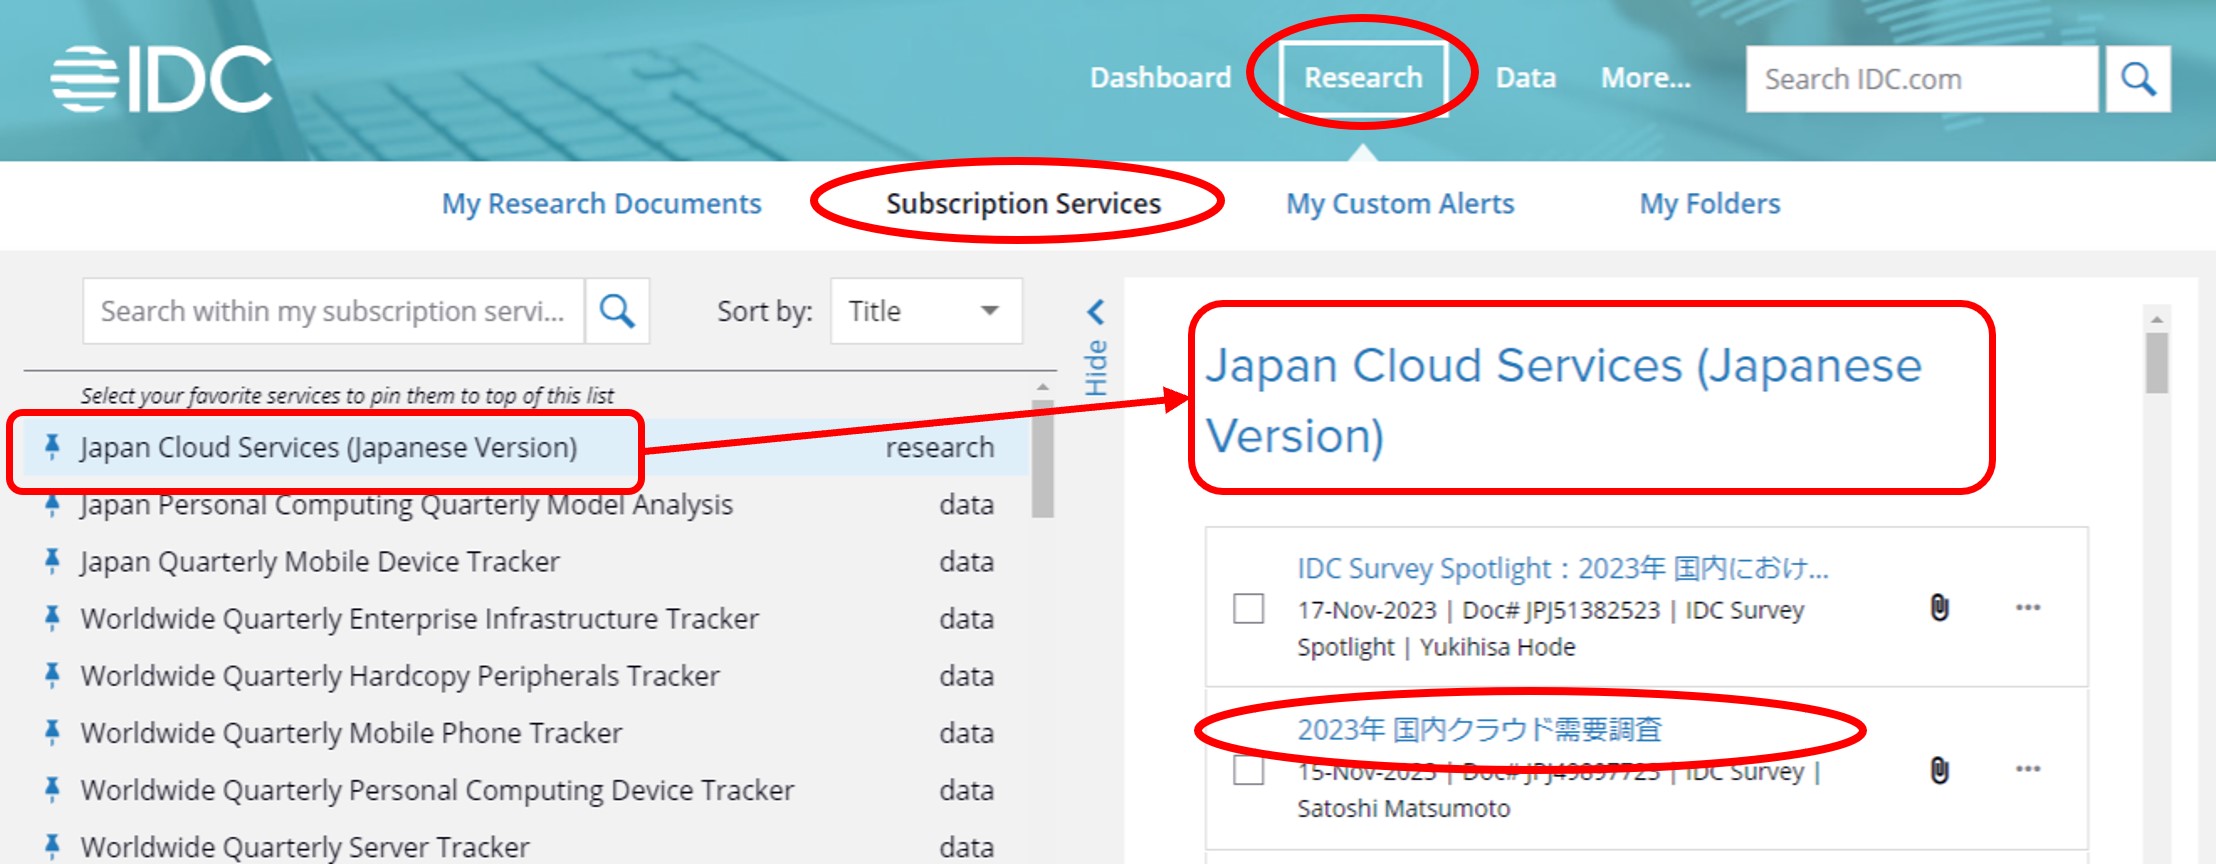This screenshot has height=864, width=2216.
Task: Click the document panel scrollbar thumb
Action: tap(2157, 363)
